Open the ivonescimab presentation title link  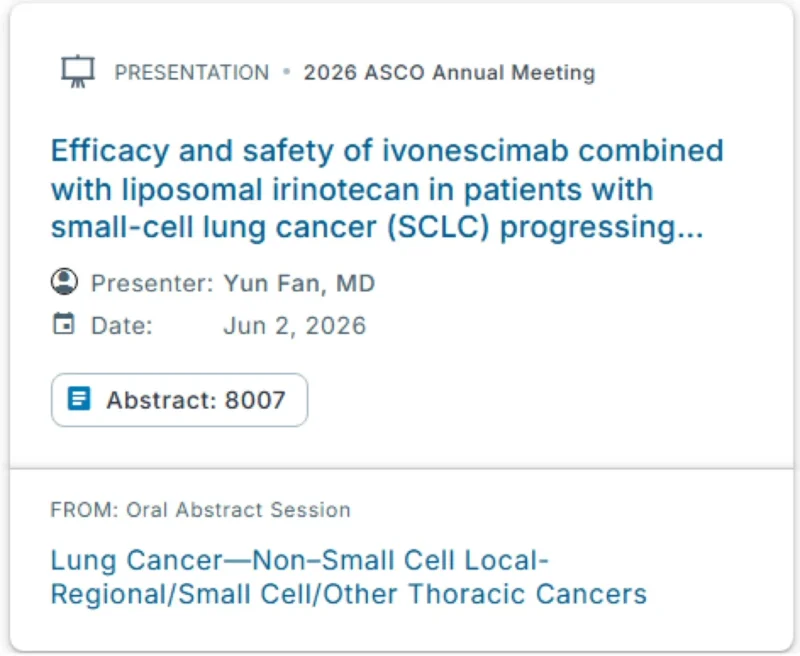tap(388, 189)
